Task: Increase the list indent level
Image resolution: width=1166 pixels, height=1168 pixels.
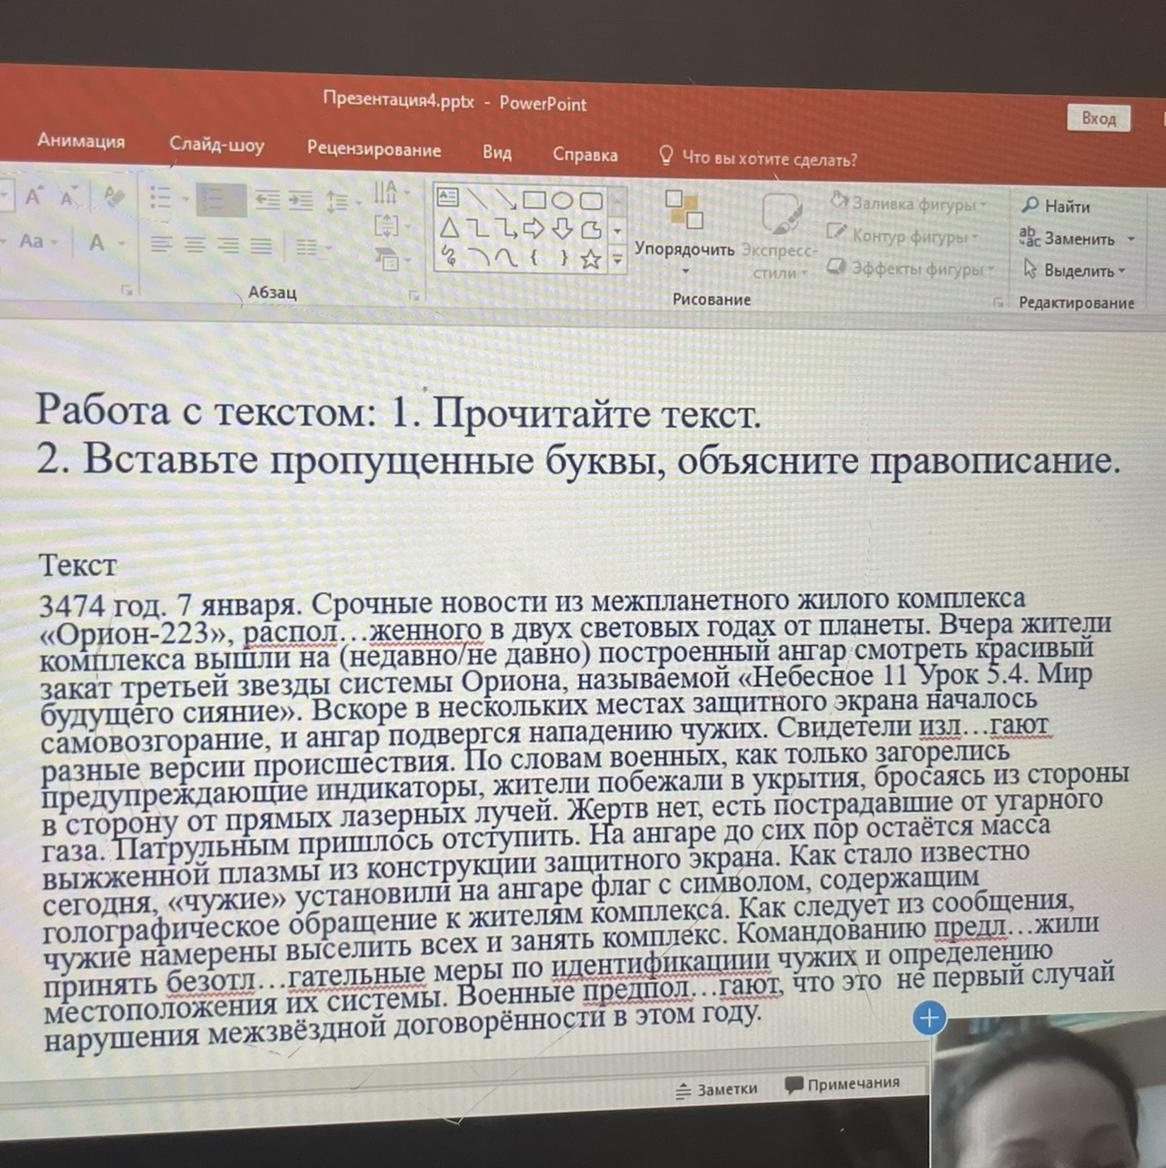Action: (x=300, y=200)
